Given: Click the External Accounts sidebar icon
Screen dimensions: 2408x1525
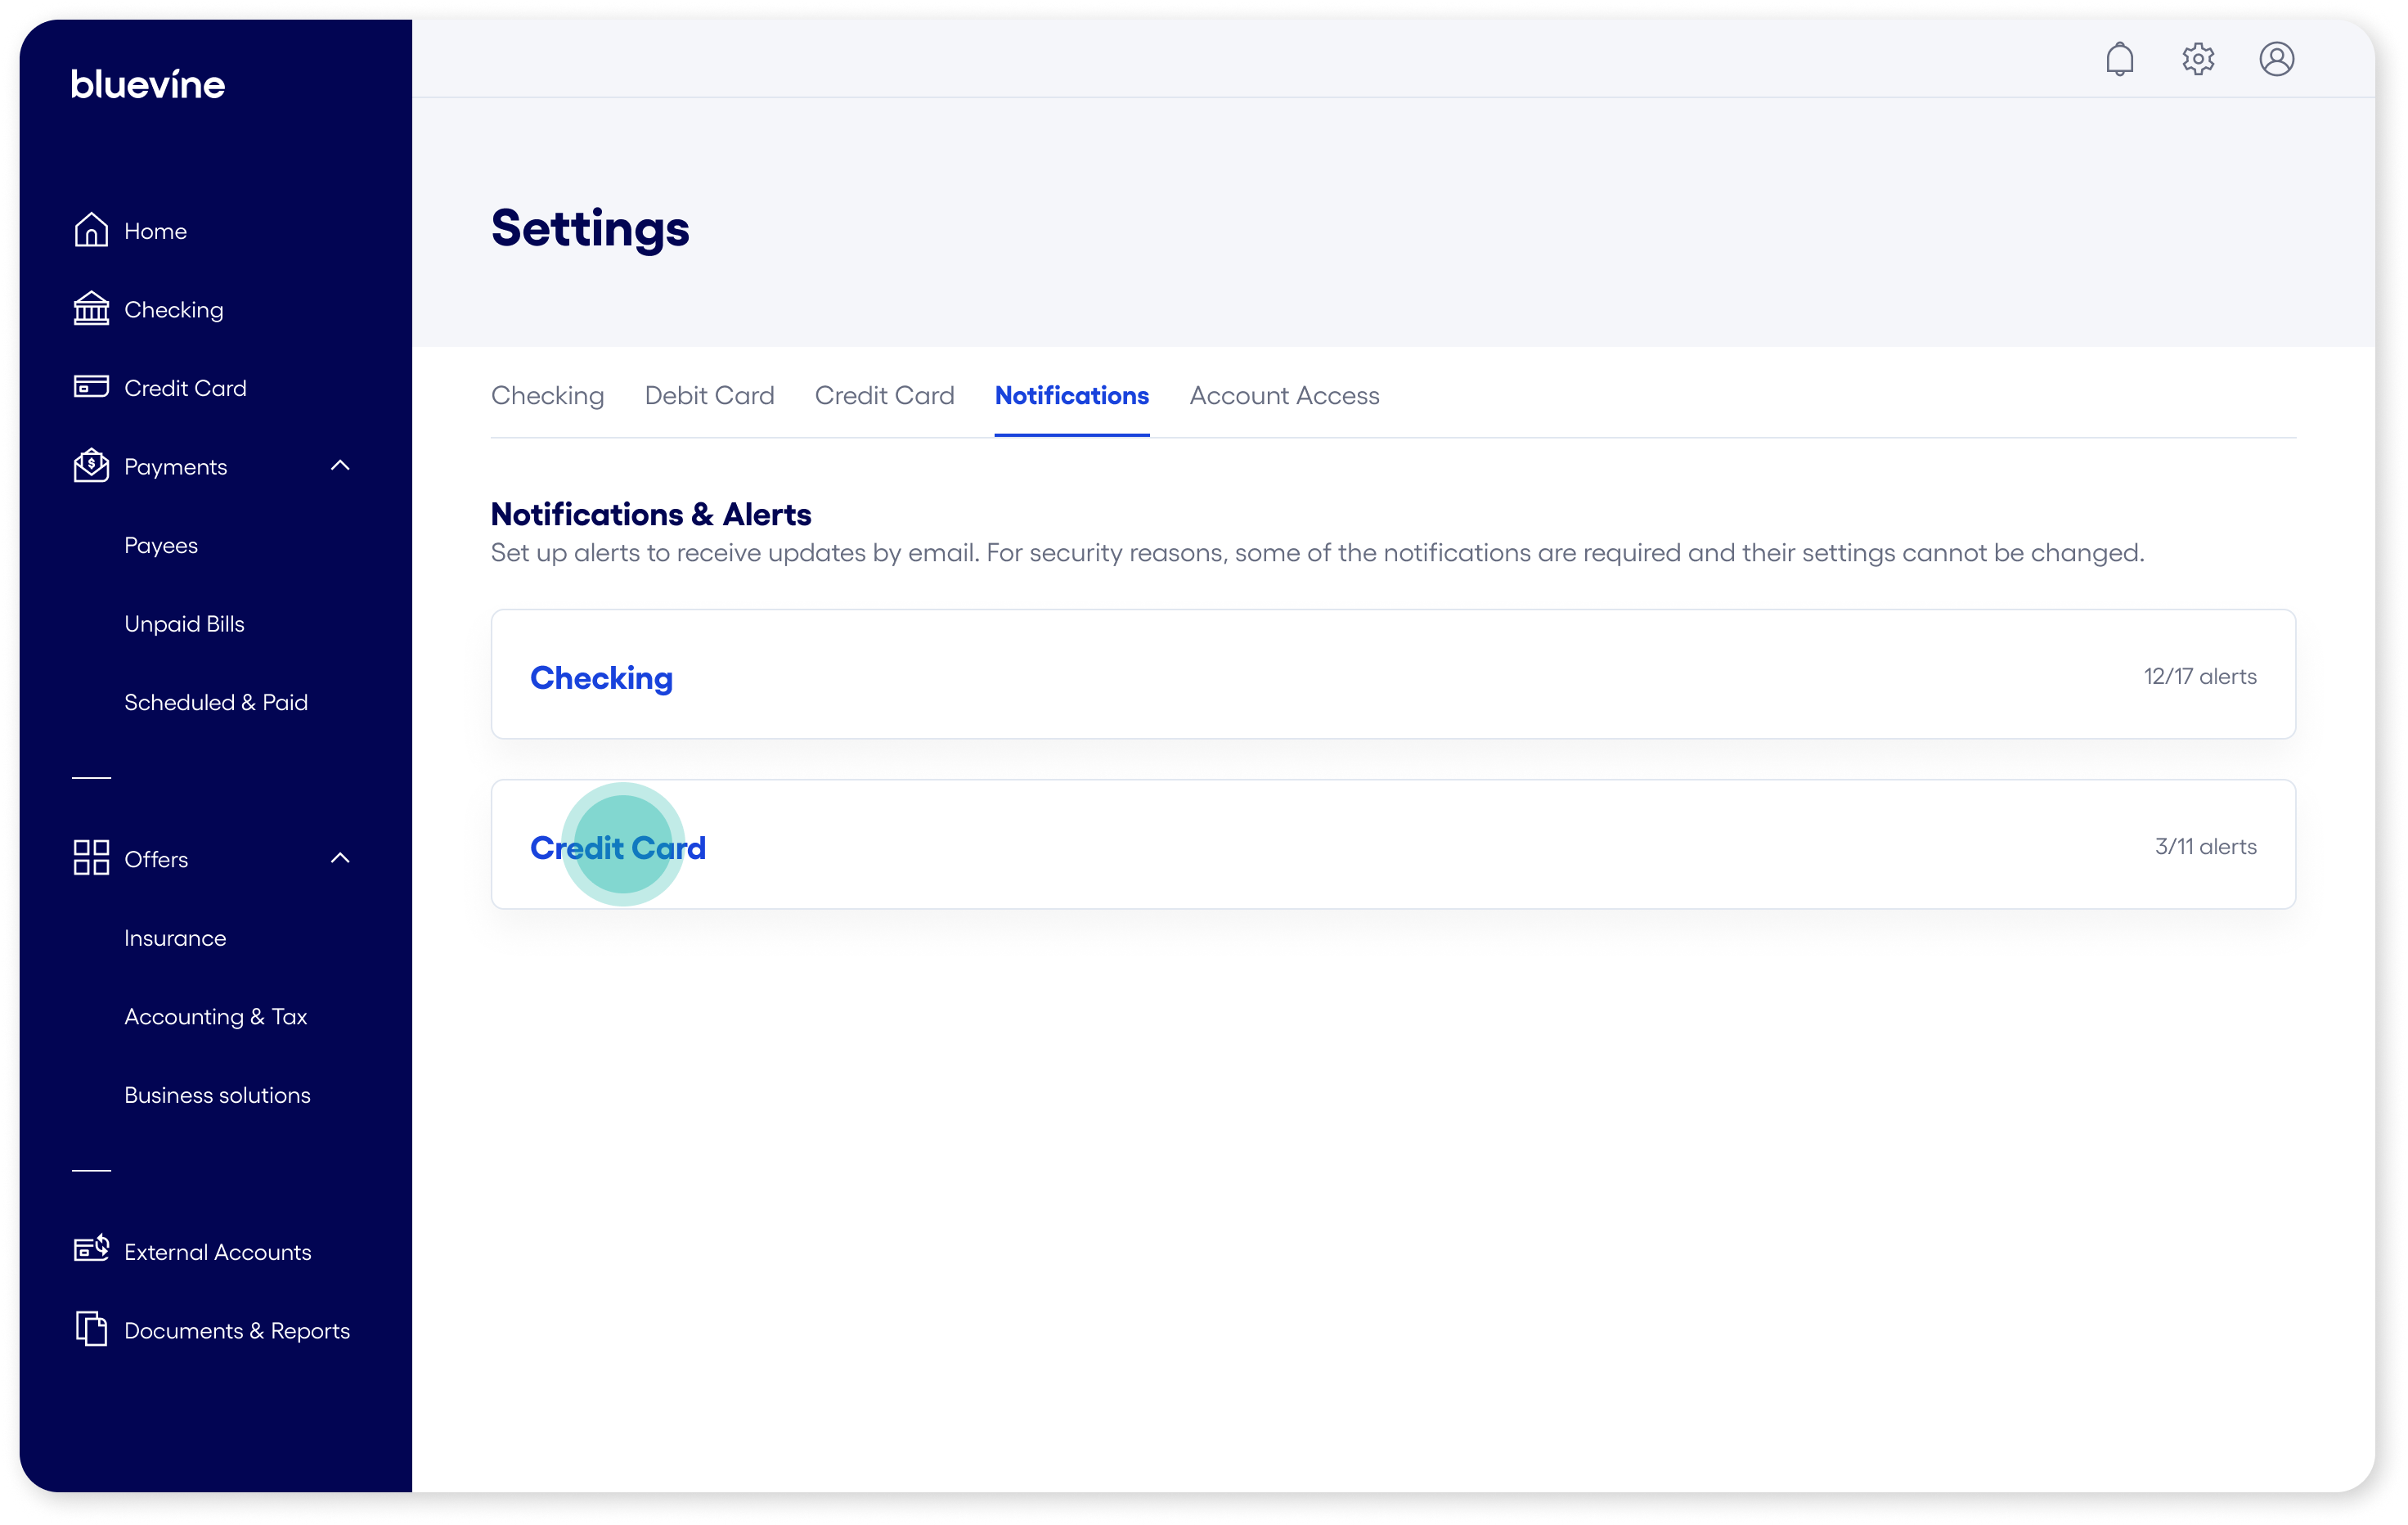Looking at the screenshot, I should click(x=90, y=1250).
